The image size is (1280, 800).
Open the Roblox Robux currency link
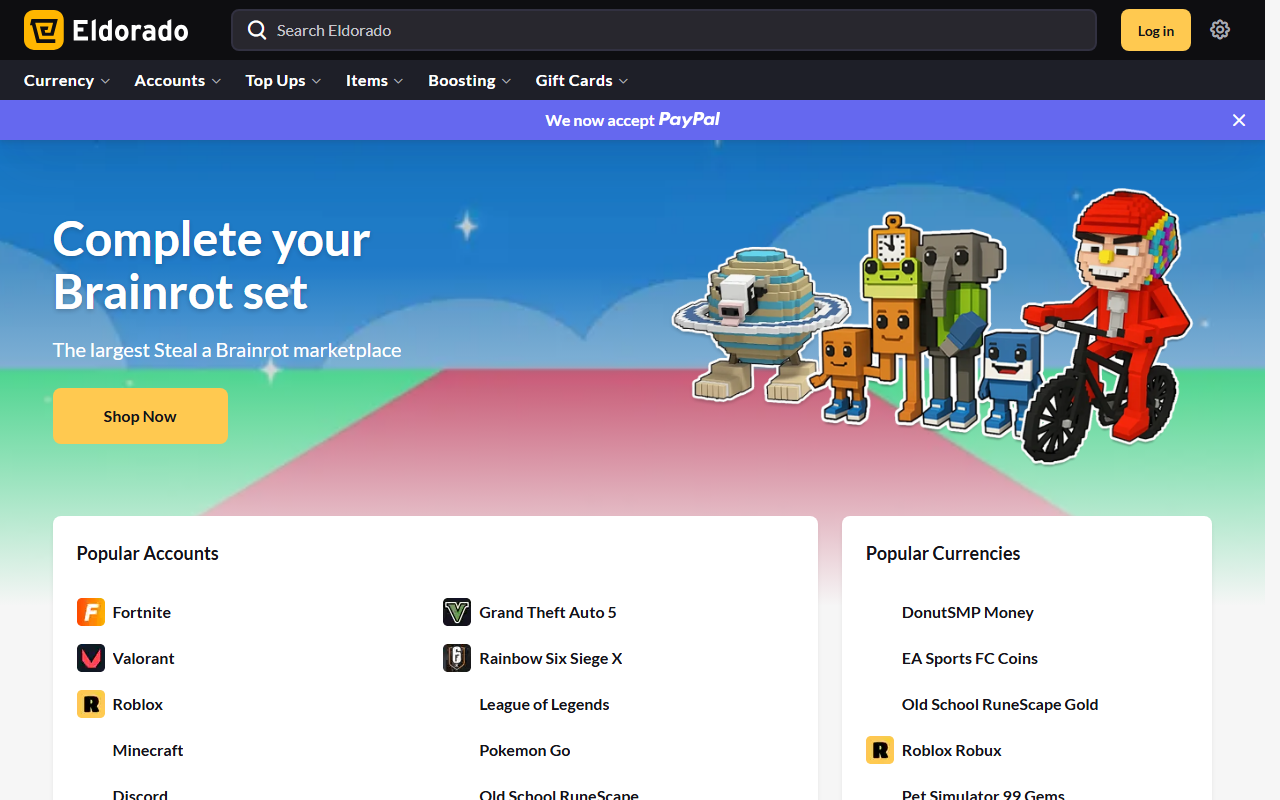(x=952, y=750)
